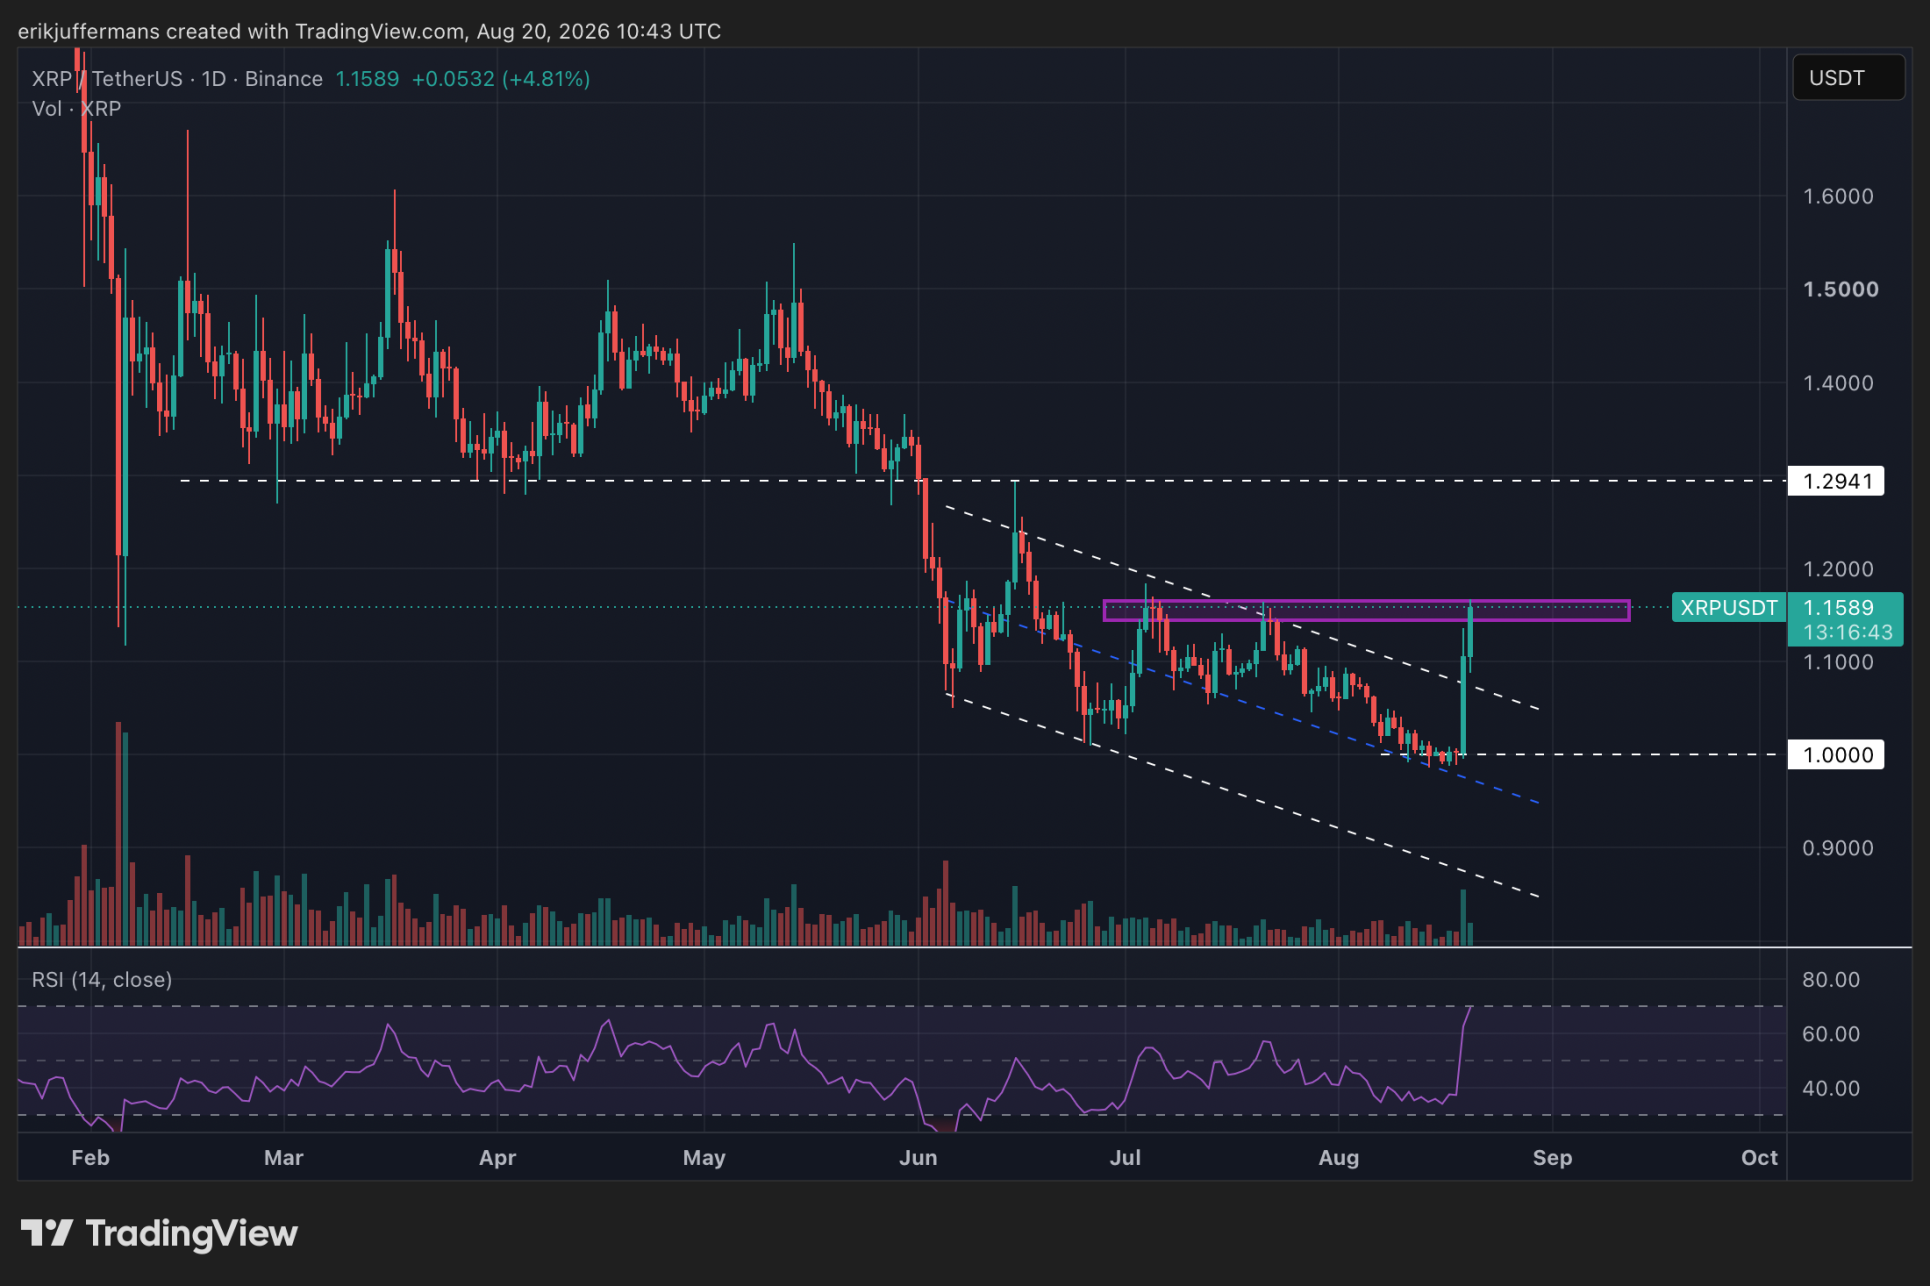Select the 1.0000 support level label
This screenshot has height=1286, width=1930.
1837,755
